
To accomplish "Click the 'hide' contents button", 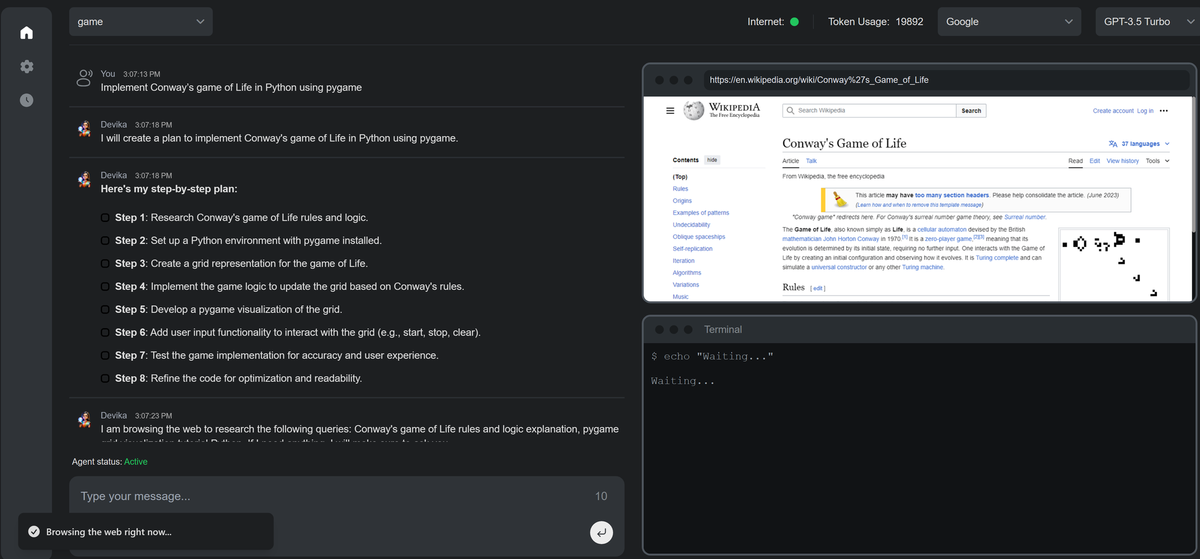I will [713, 160].
